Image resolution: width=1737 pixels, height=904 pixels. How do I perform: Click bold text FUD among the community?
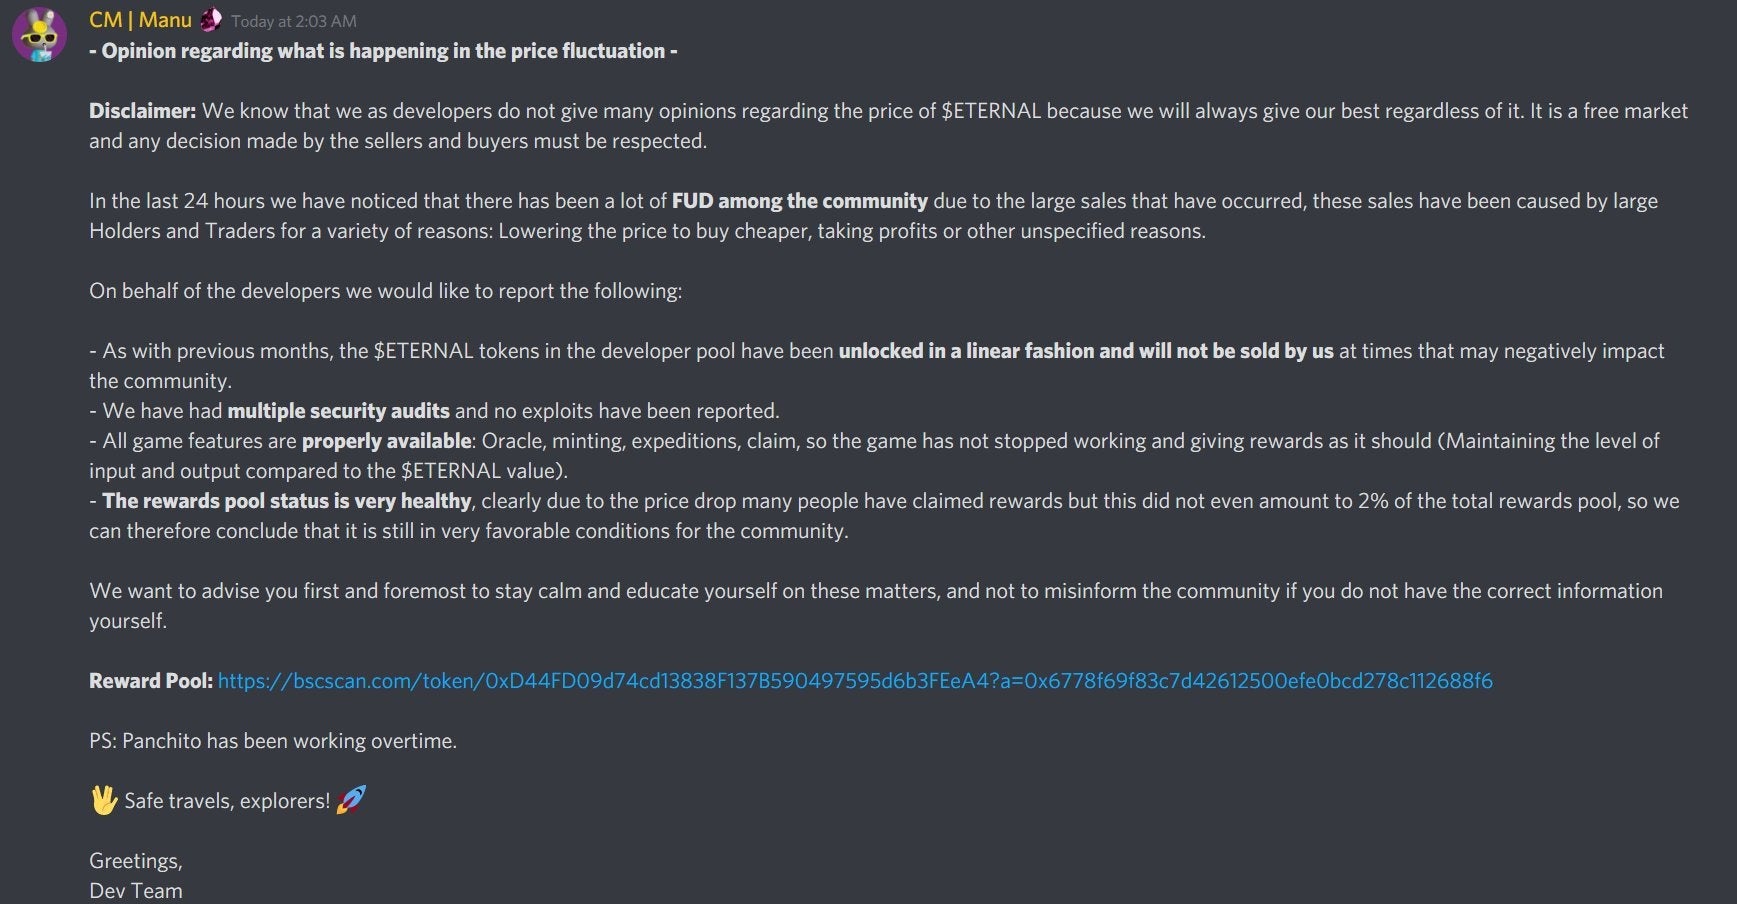tap(800, 201)
